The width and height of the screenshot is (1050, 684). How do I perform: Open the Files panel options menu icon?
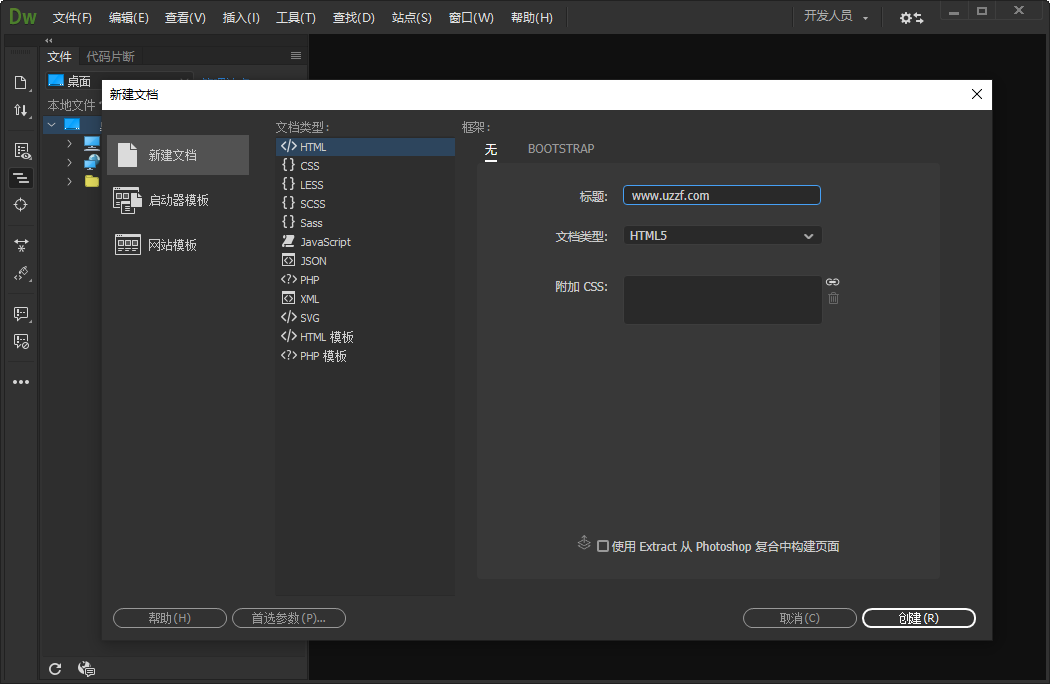[296, 56]
